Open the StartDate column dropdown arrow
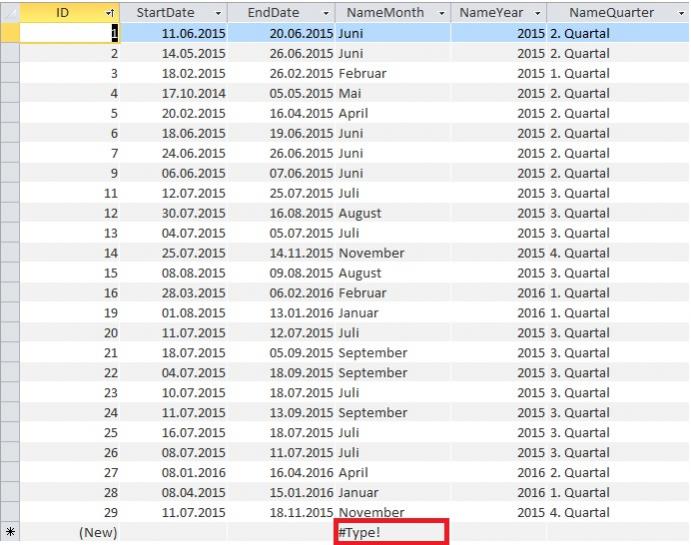 tap(218, 13)
